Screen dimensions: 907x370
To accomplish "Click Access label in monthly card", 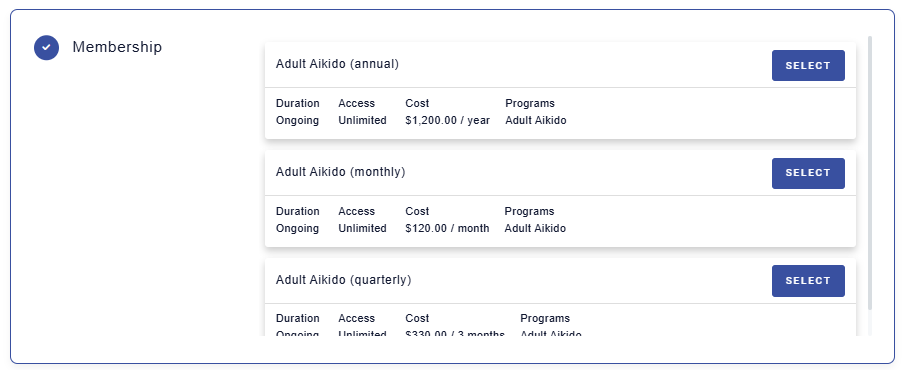I will (x=356, y=211).
